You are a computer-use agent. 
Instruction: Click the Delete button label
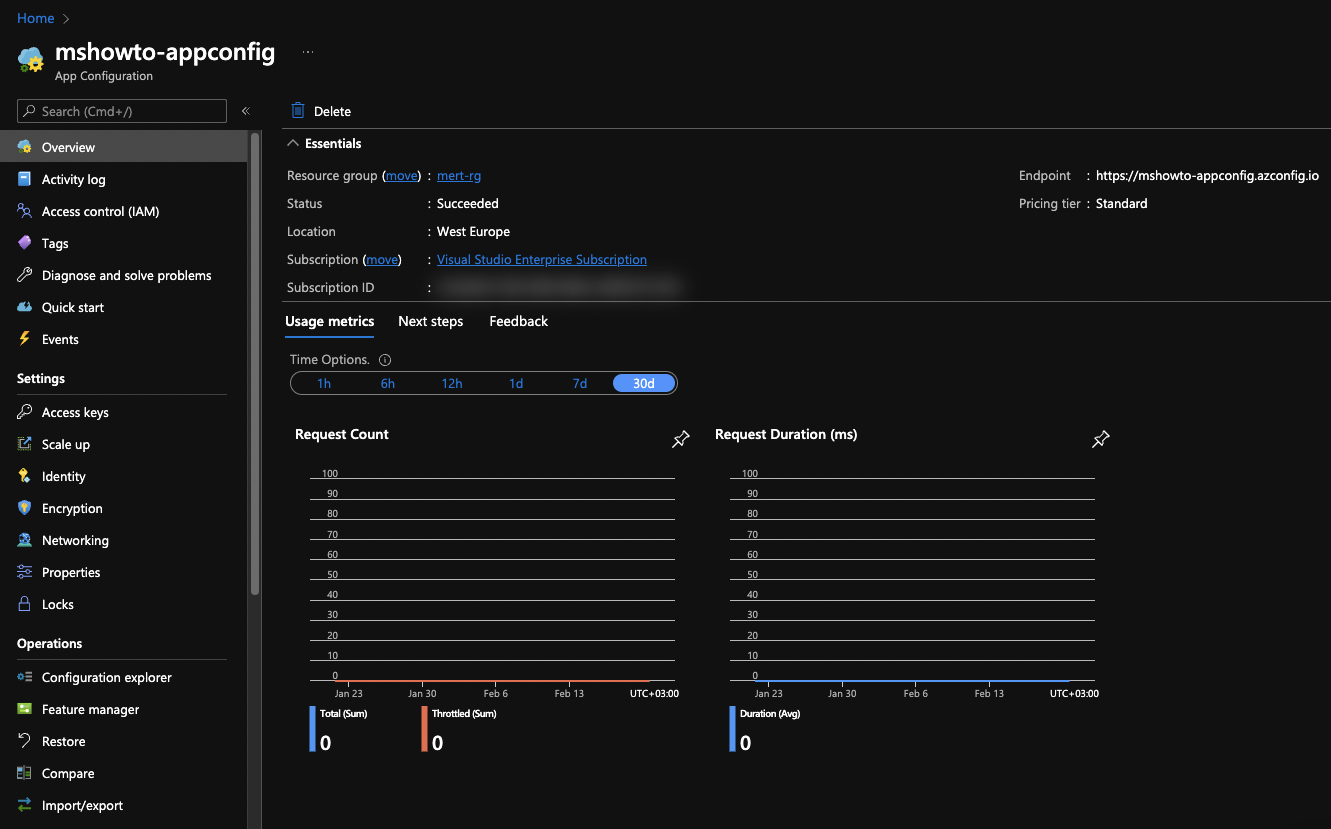[332, 111]
